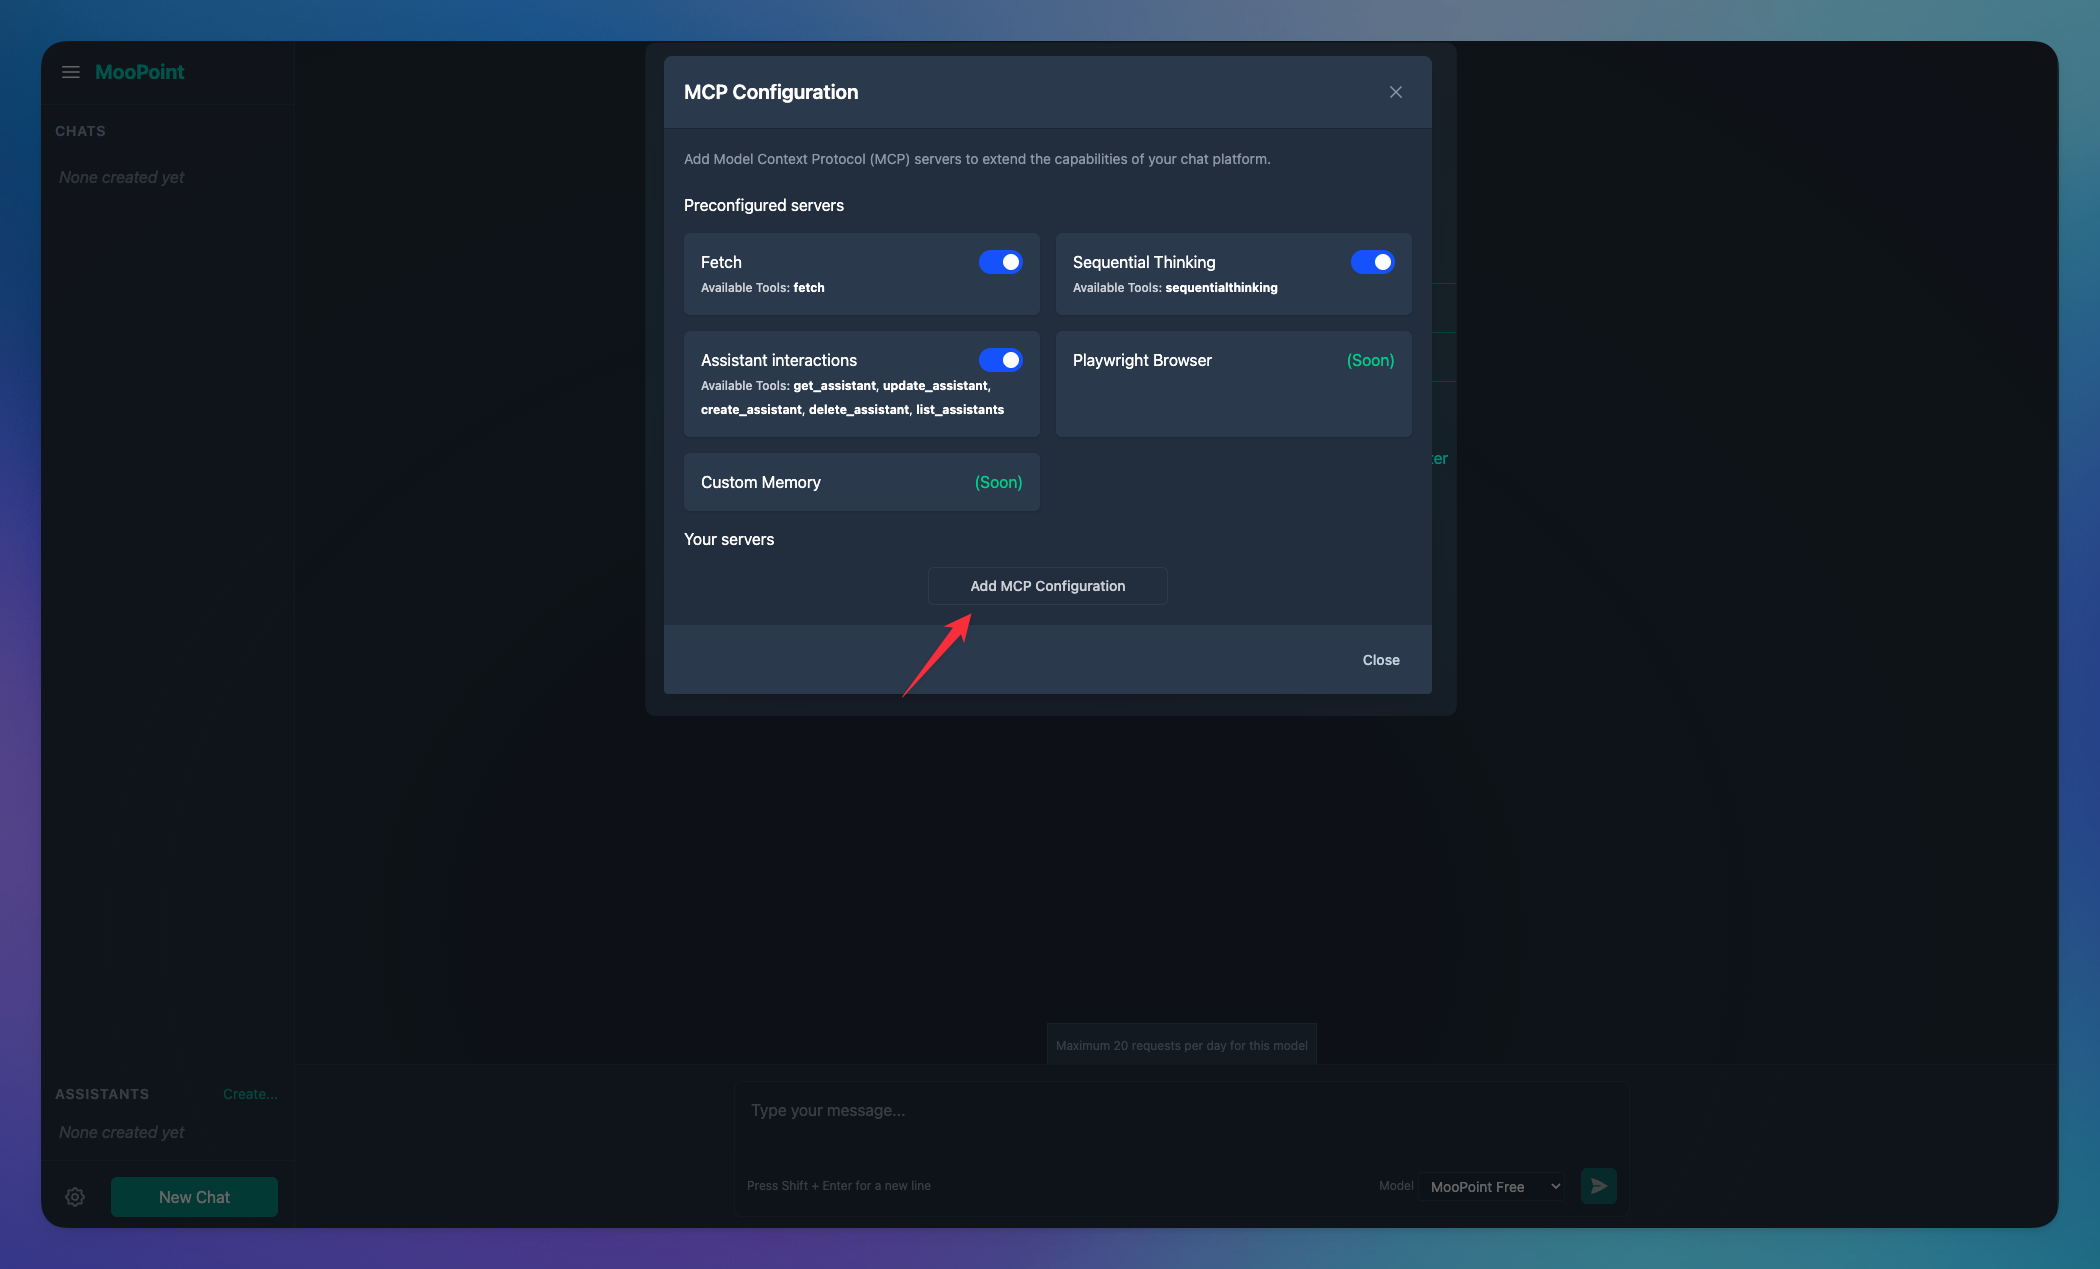Open settings via gear icon

[75, 1197]
